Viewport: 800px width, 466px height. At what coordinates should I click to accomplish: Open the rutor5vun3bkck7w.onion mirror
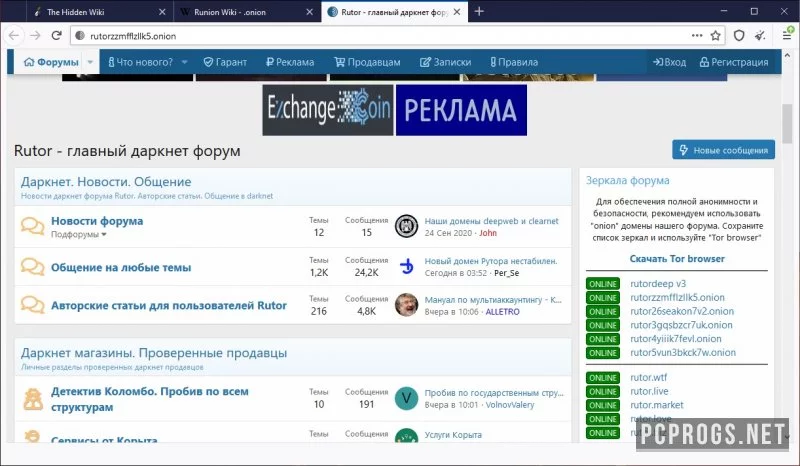pyautogui.click(x=683, y=353)
